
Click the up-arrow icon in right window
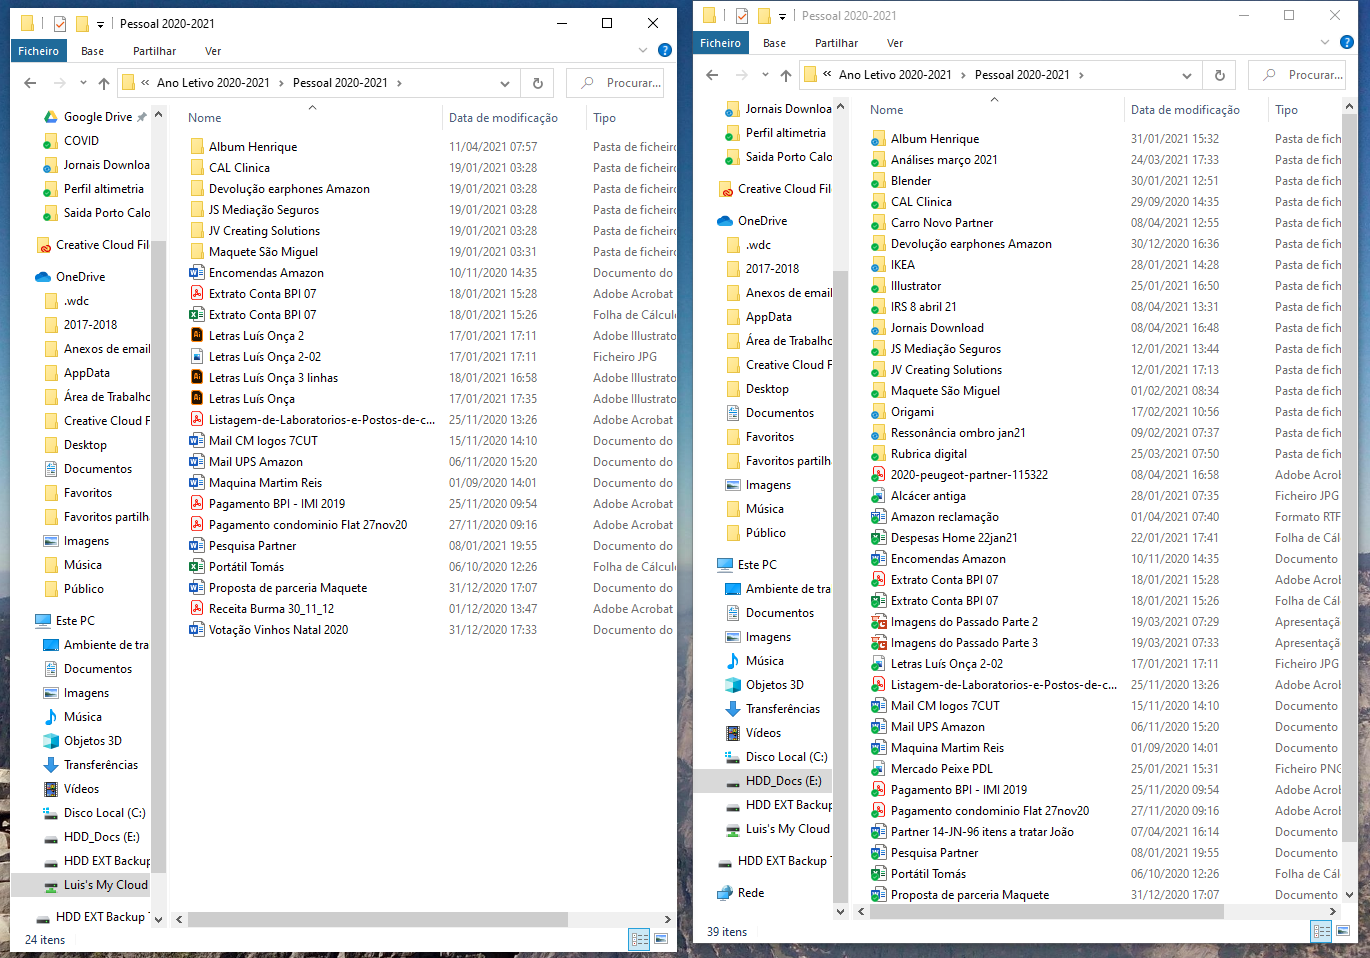tap(786, 75)
